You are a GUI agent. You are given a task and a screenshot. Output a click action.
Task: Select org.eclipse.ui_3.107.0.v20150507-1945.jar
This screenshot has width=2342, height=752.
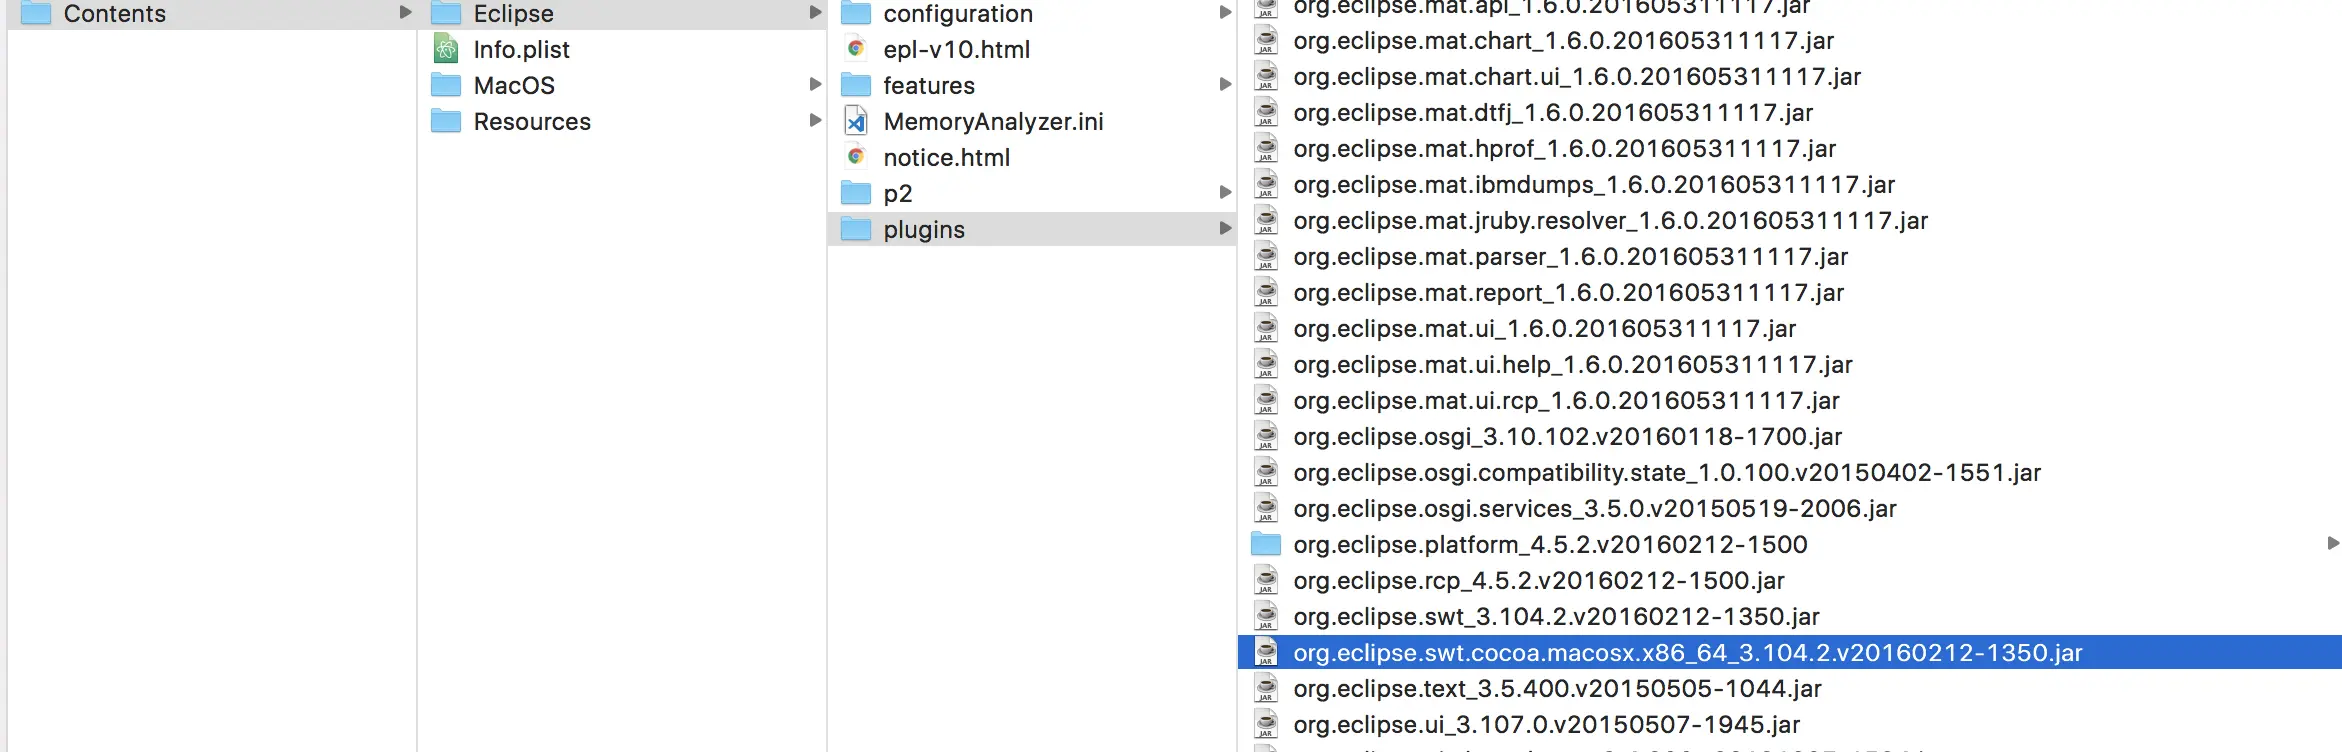click(x=1546, y=725)
